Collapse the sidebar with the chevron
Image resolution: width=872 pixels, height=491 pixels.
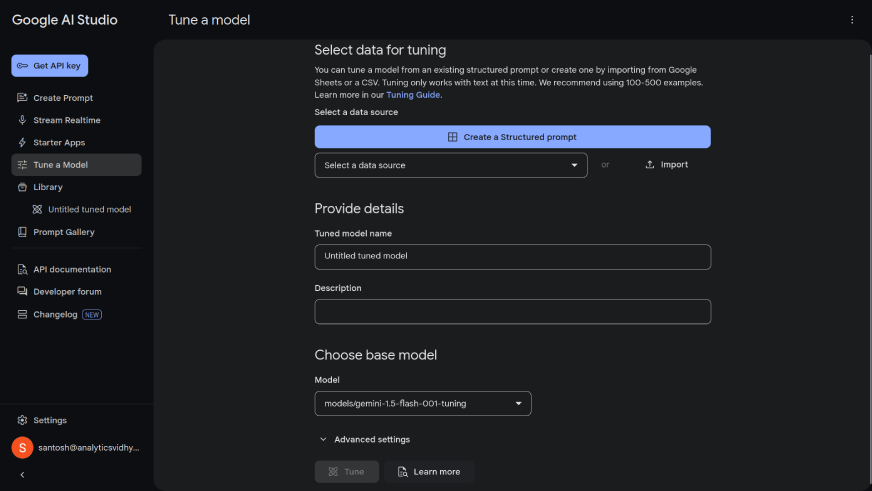pos(22,475)
